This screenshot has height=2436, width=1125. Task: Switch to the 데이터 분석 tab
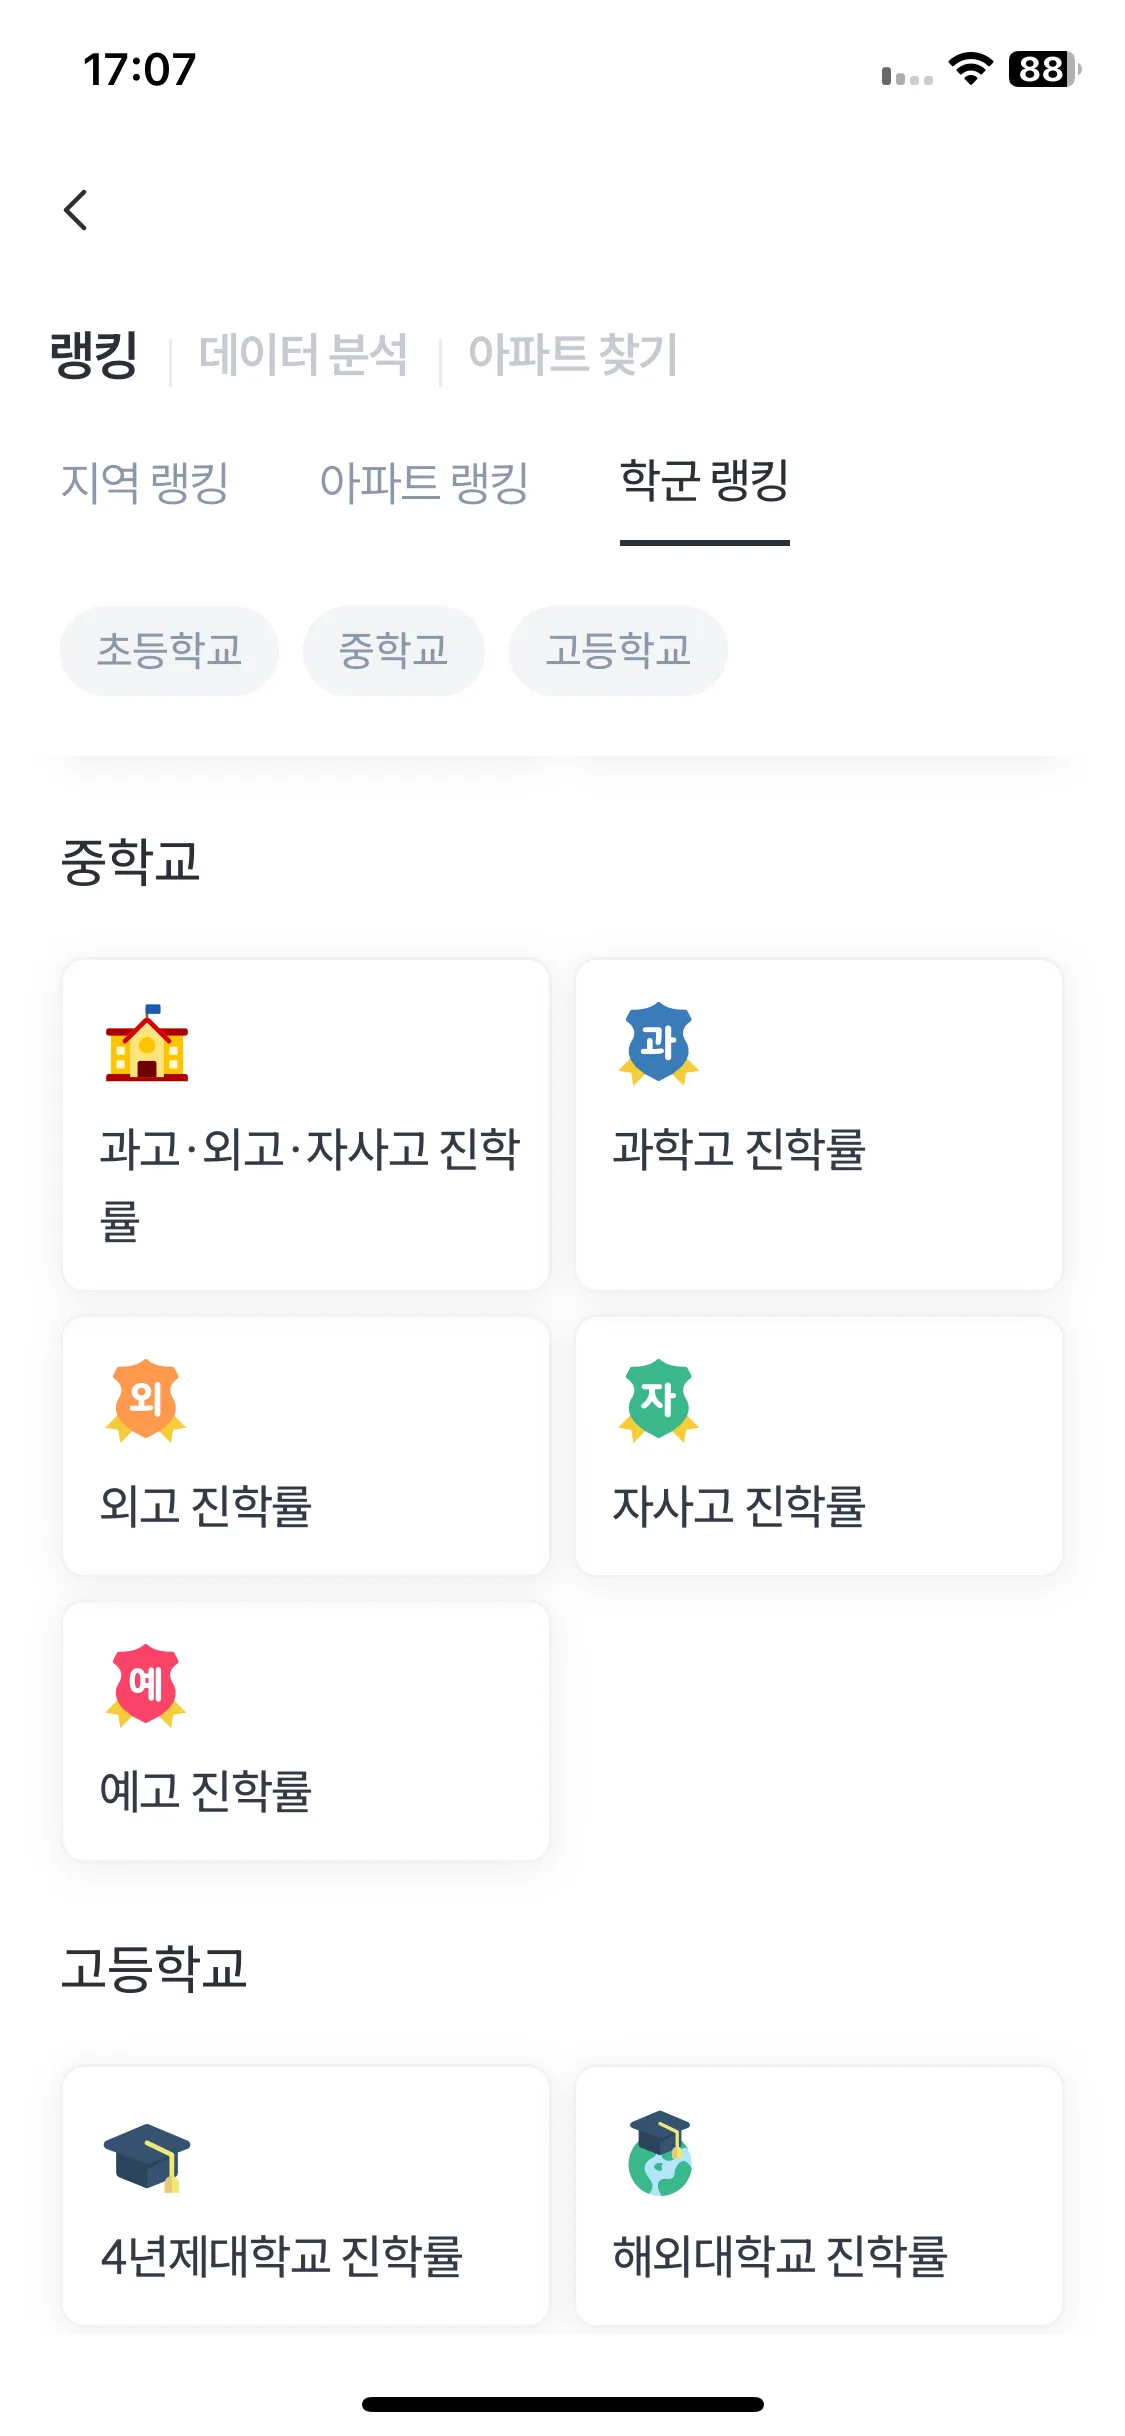click(303, 355)
